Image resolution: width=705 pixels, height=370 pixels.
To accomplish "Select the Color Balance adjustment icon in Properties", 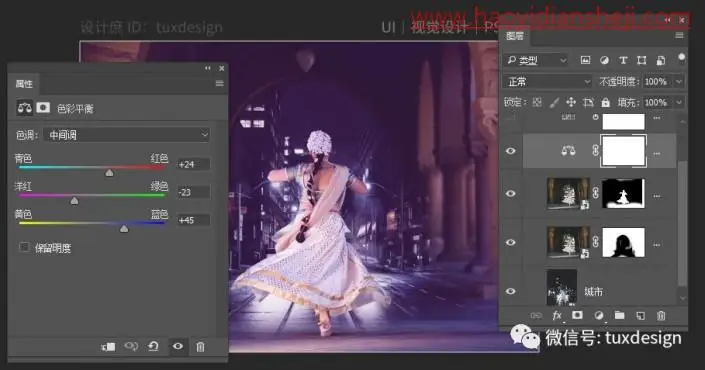I will click(24, 108).
